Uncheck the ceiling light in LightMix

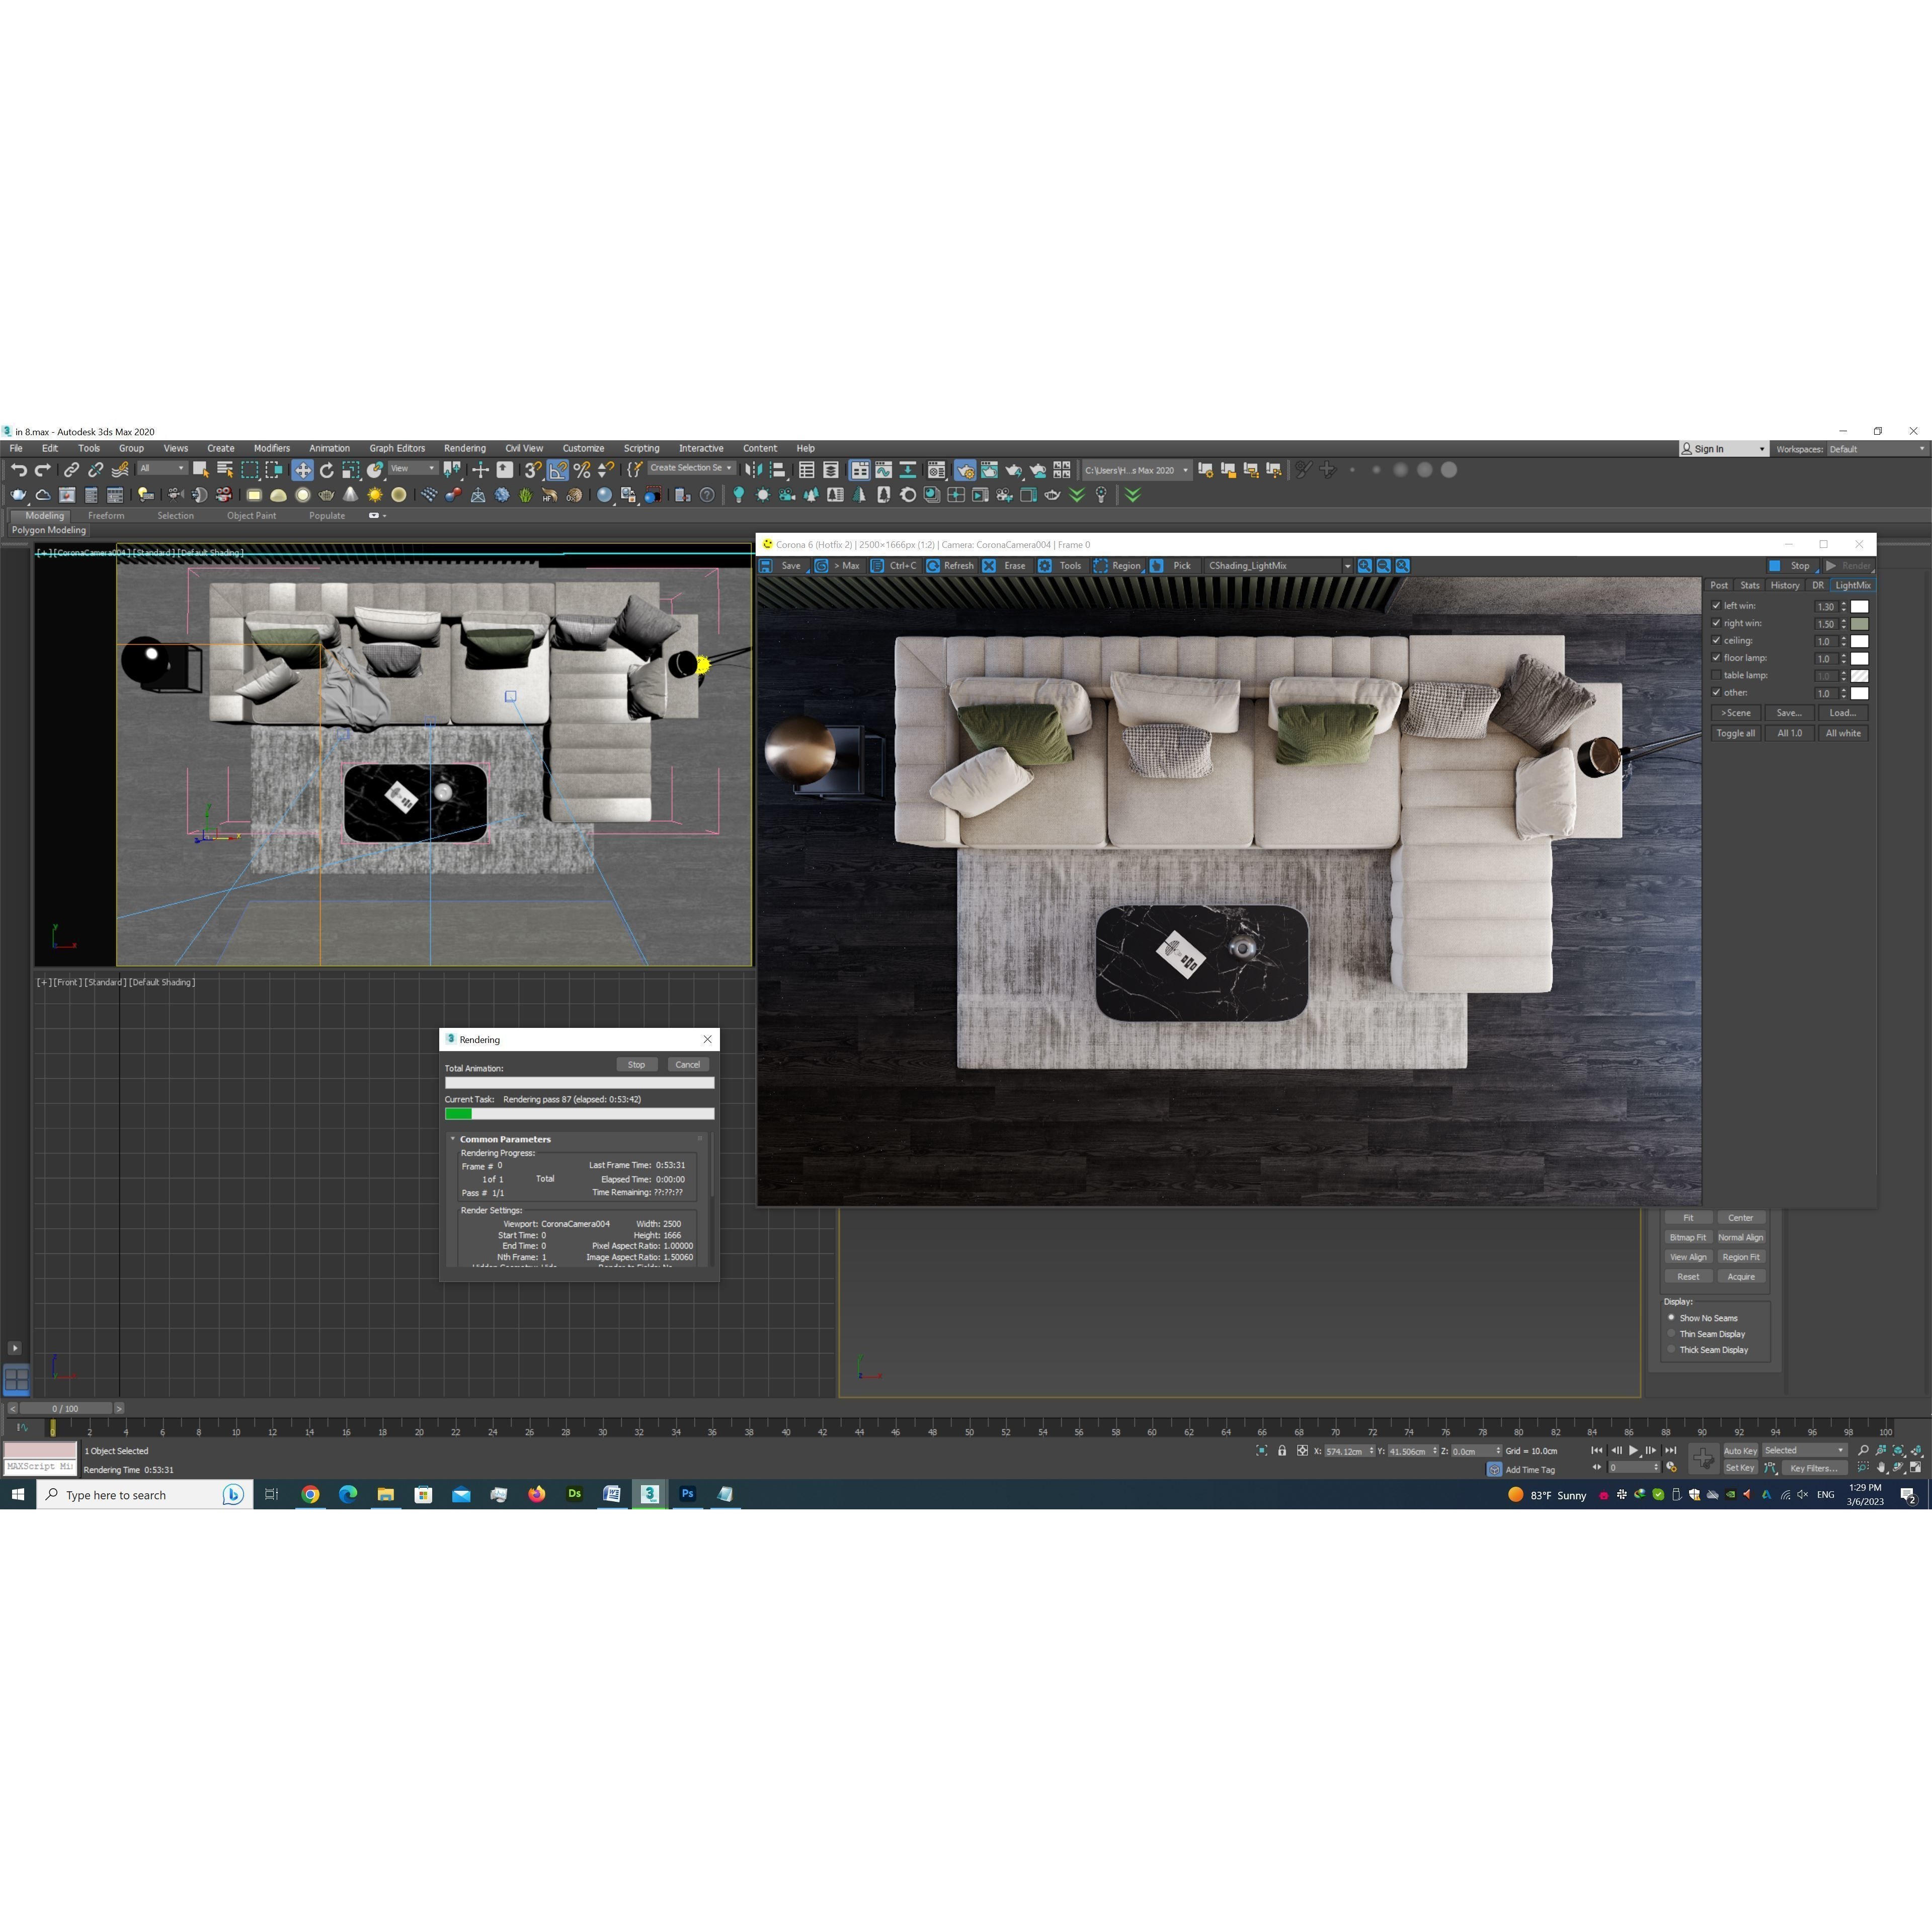click(x=1717, y=641)
